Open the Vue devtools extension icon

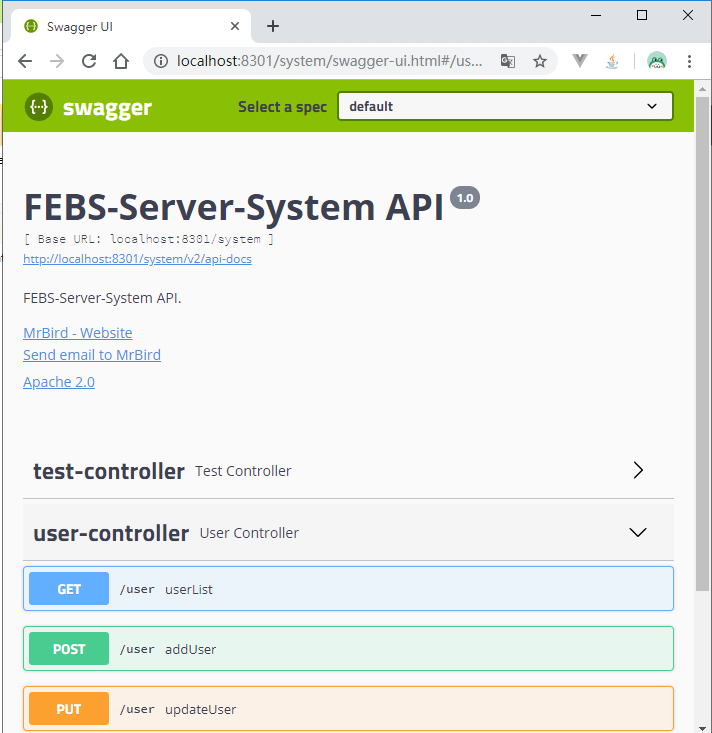(x=580, y=61)
